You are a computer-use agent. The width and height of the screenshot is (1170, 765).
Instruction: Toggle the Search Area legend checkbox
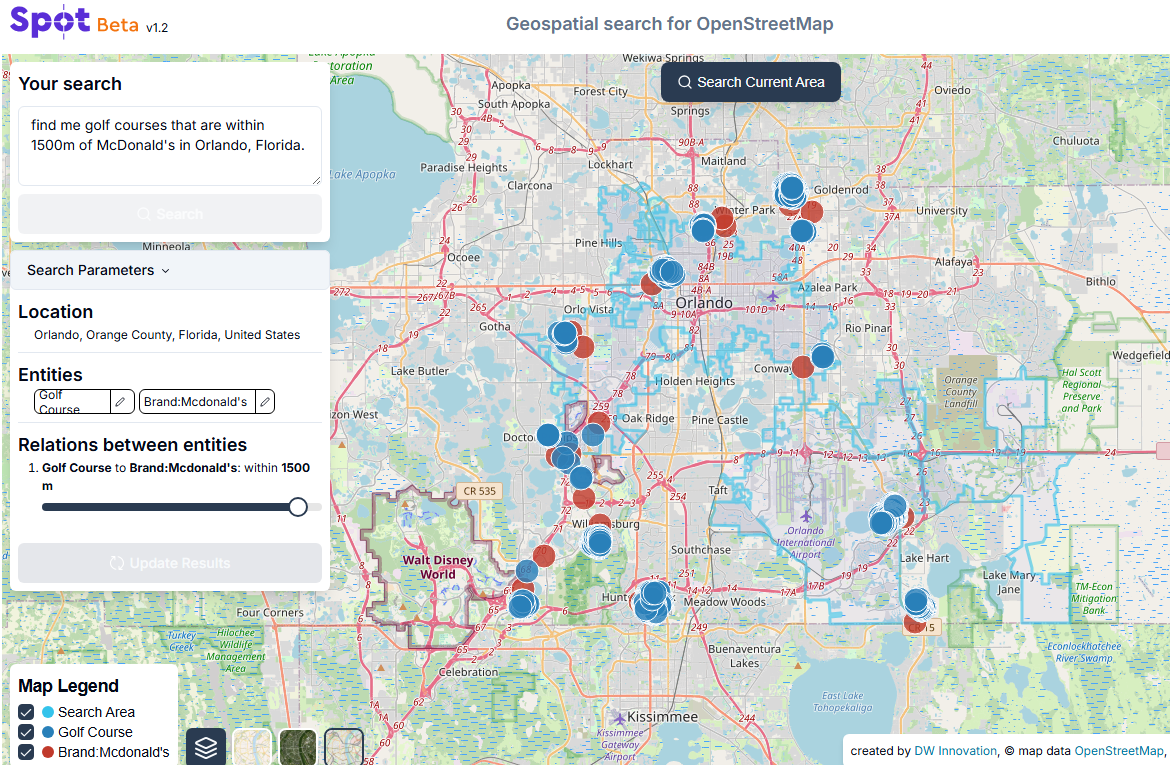[27, 712]
